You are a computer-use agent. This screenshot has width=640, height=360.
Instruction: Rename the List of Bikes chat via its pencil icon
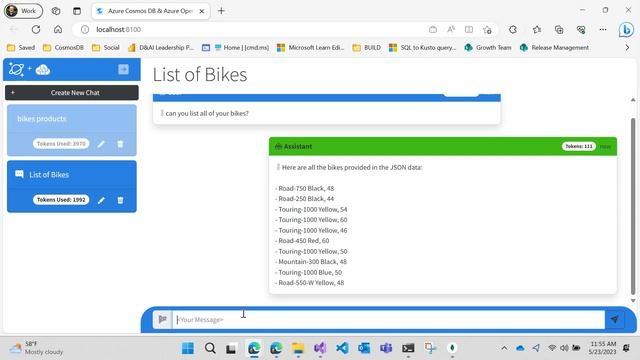click(101, 200)
